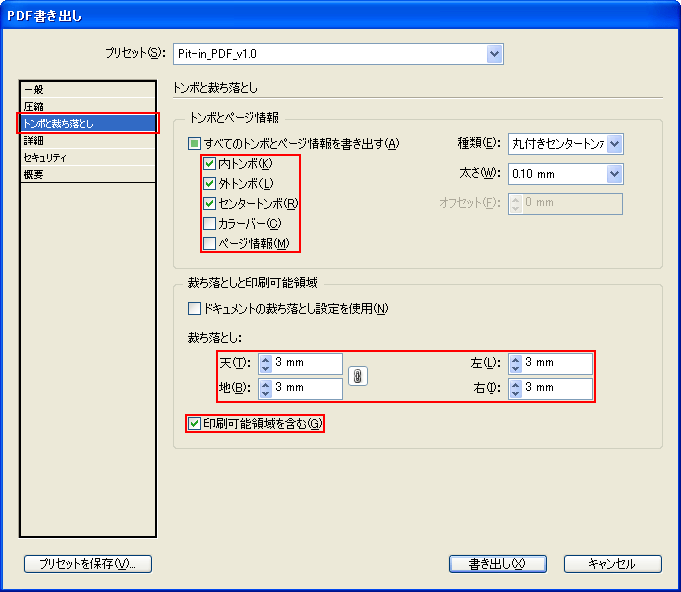Enable the カラーバー checkbox
The image size is (681, 592).
click(209, 224)
